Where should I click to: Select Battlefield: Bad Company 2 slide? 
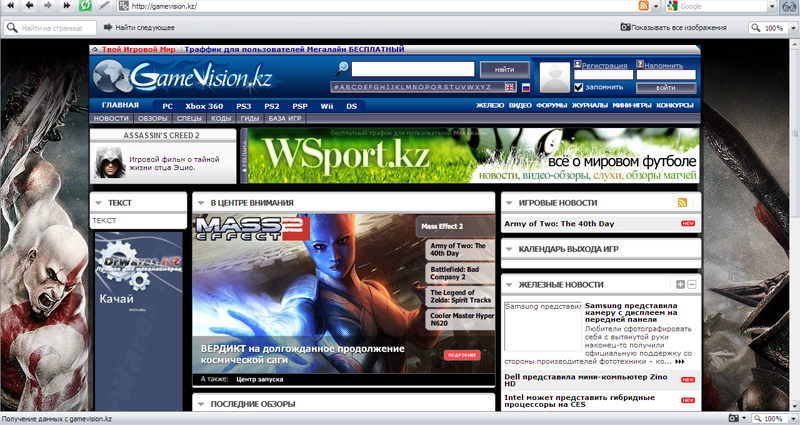(x=460, y=273)
